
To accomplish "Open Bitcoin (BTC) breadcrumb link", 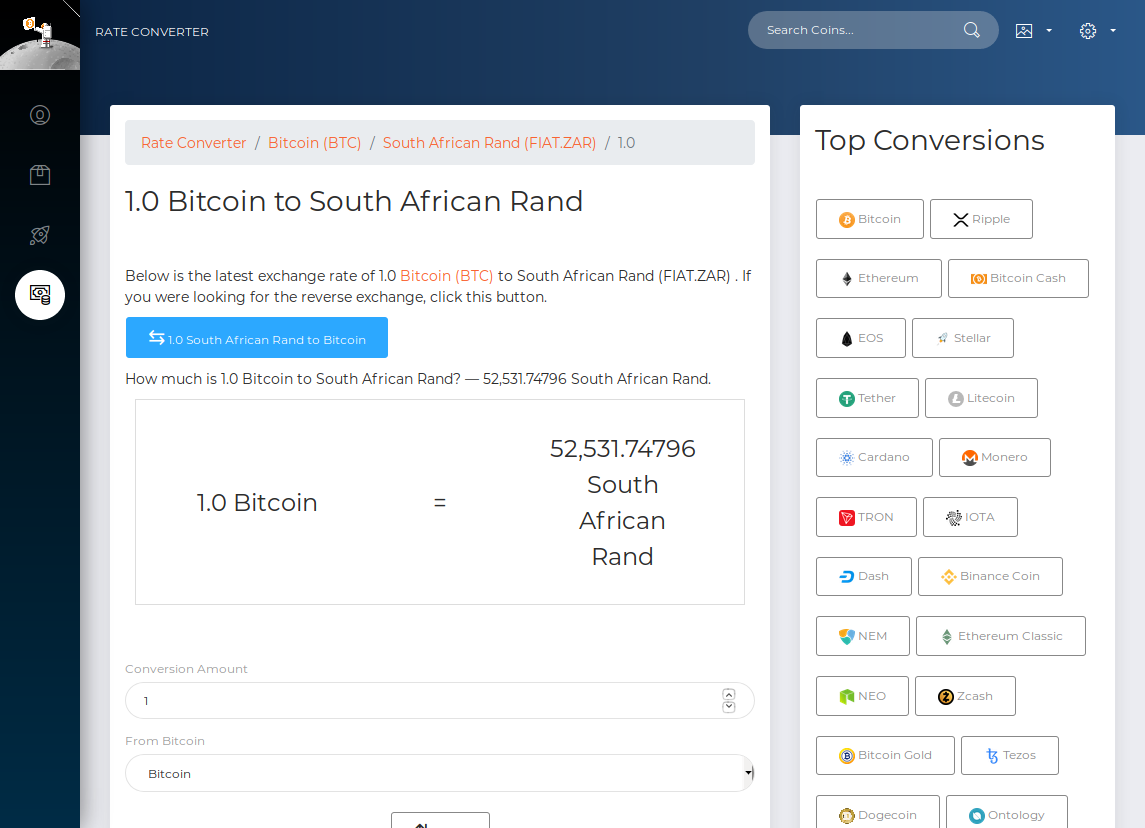I will (315, 143).
